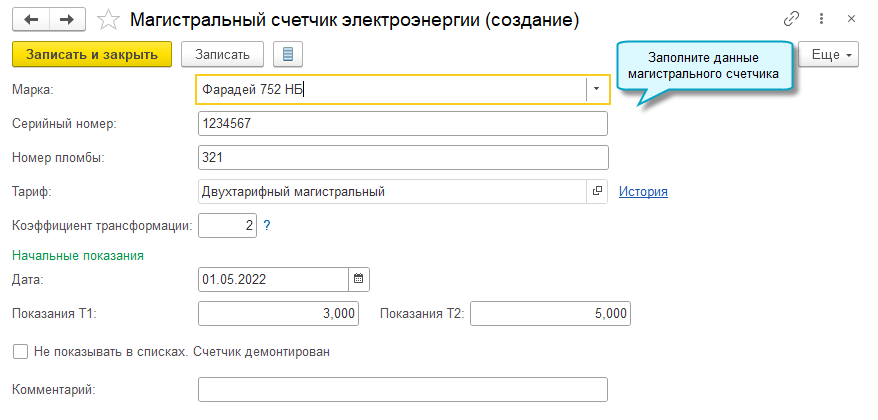Open the История link
The width and height of the screenshot is (878, 420).
[643, 191]
